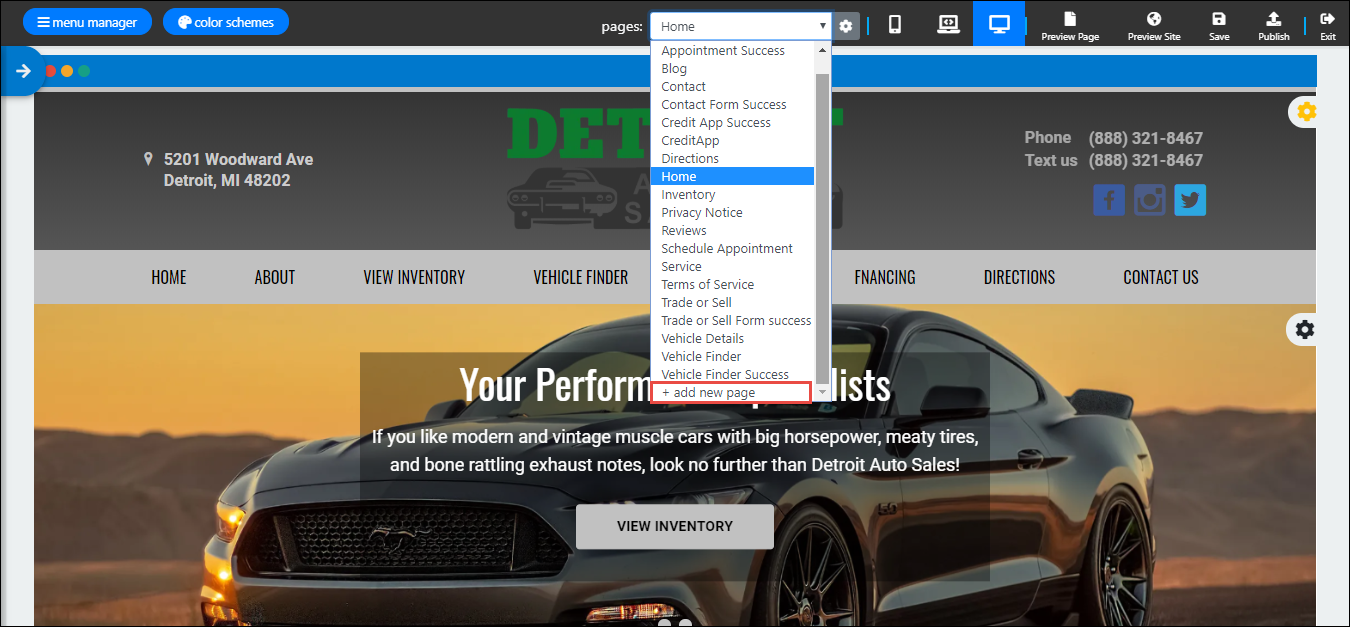The image size is (1350, 627).
Task: Select Credit App Success page
Action: coord(733,123)
